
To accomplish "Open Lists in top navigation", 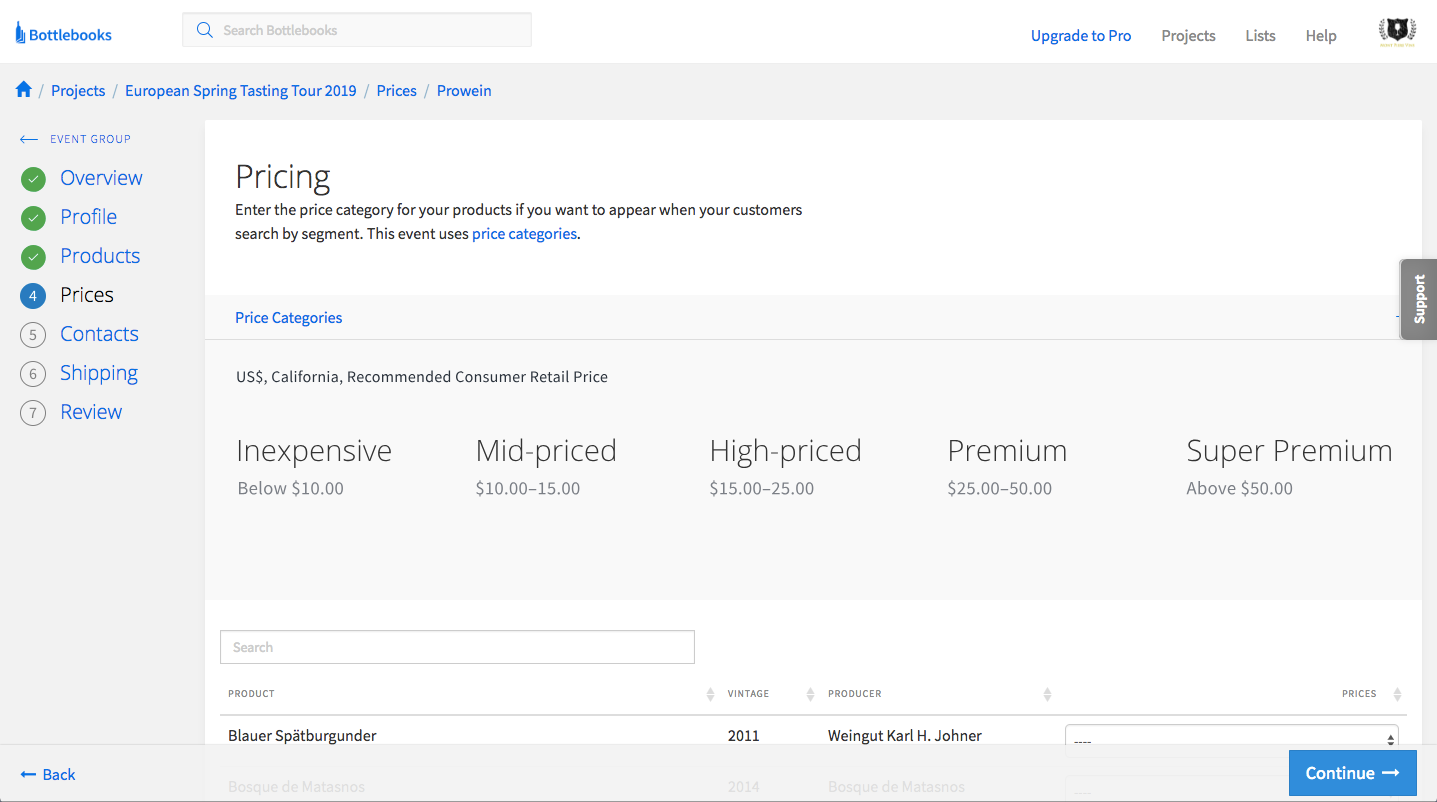I will click(1260, 36).
